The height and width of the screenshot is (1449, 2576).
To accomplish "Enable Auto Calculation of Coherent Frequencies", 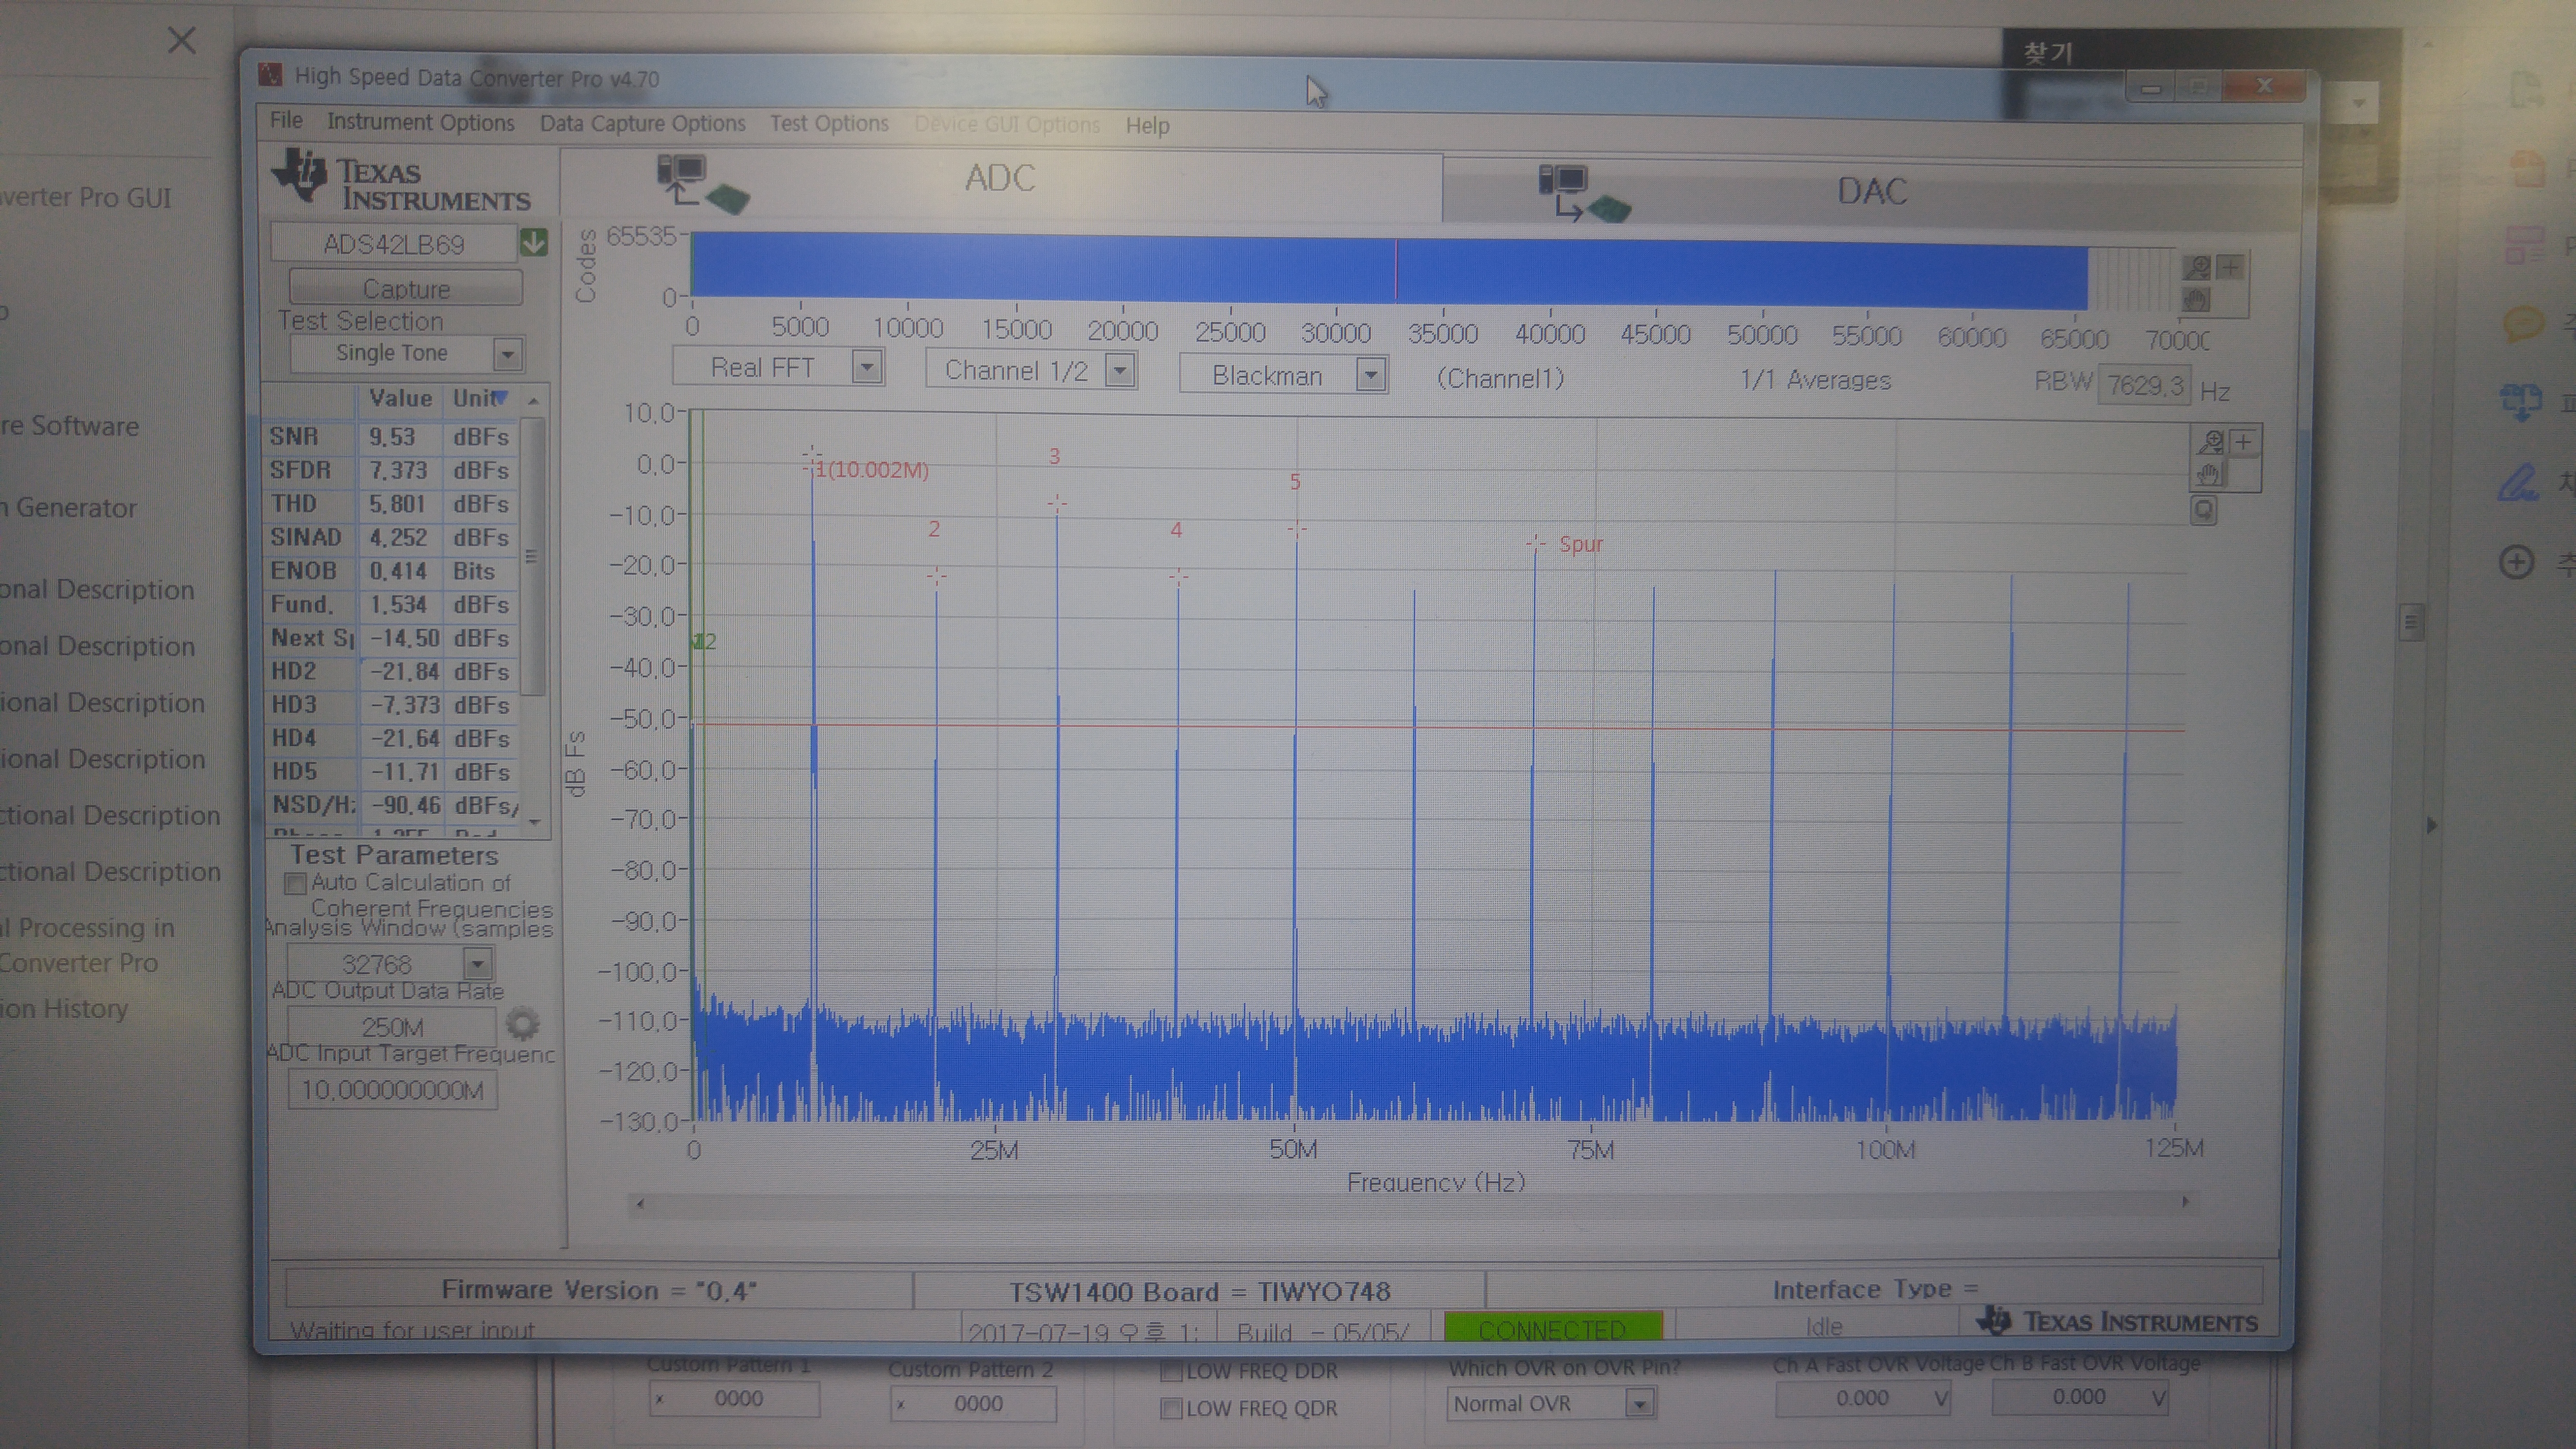I will tap(295, 884).
